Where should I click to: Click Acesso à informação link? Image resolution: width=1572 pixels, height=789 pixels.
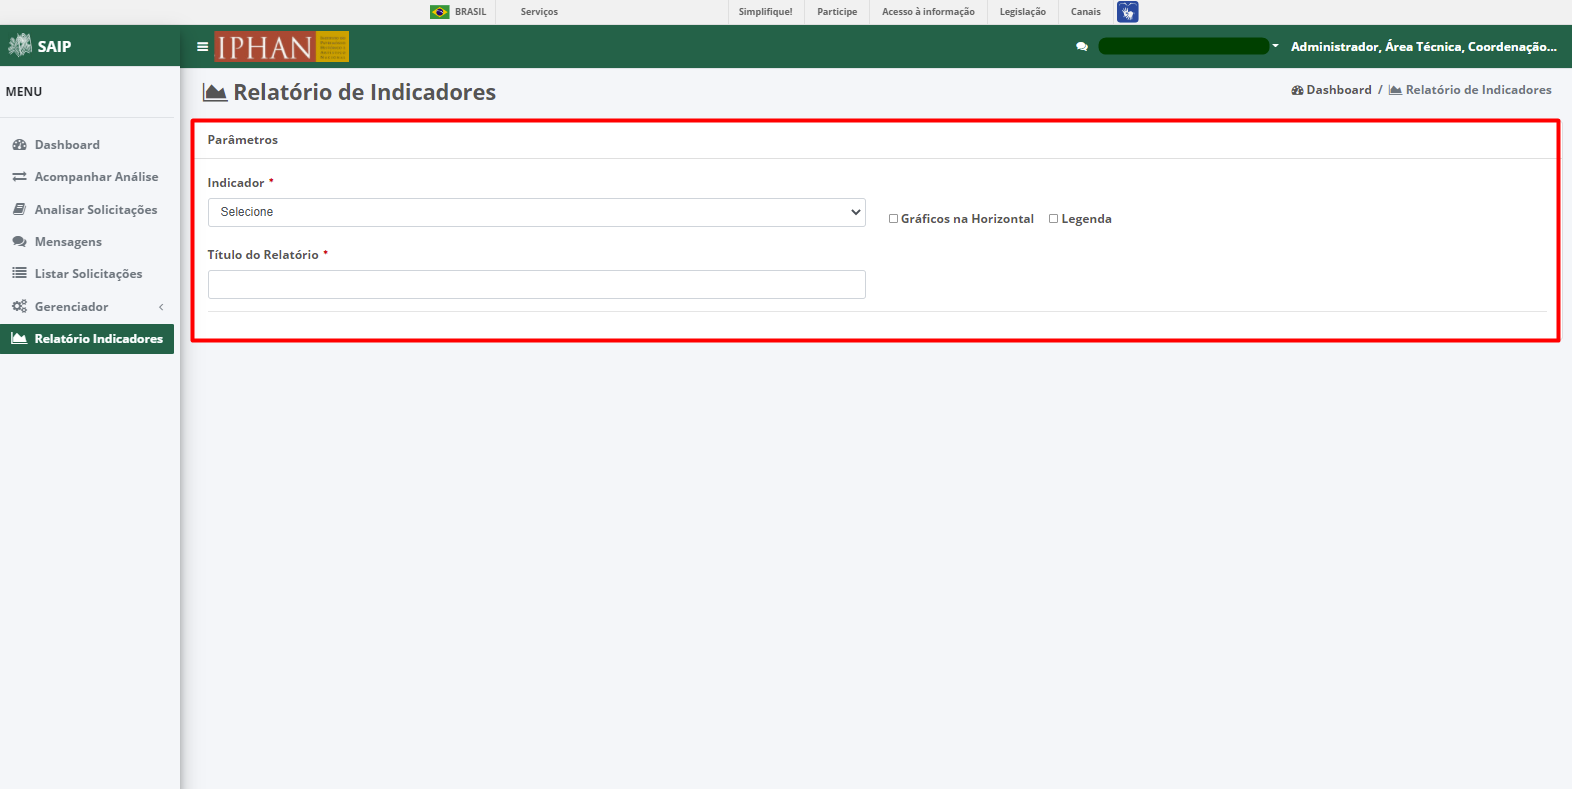(928, 12)
